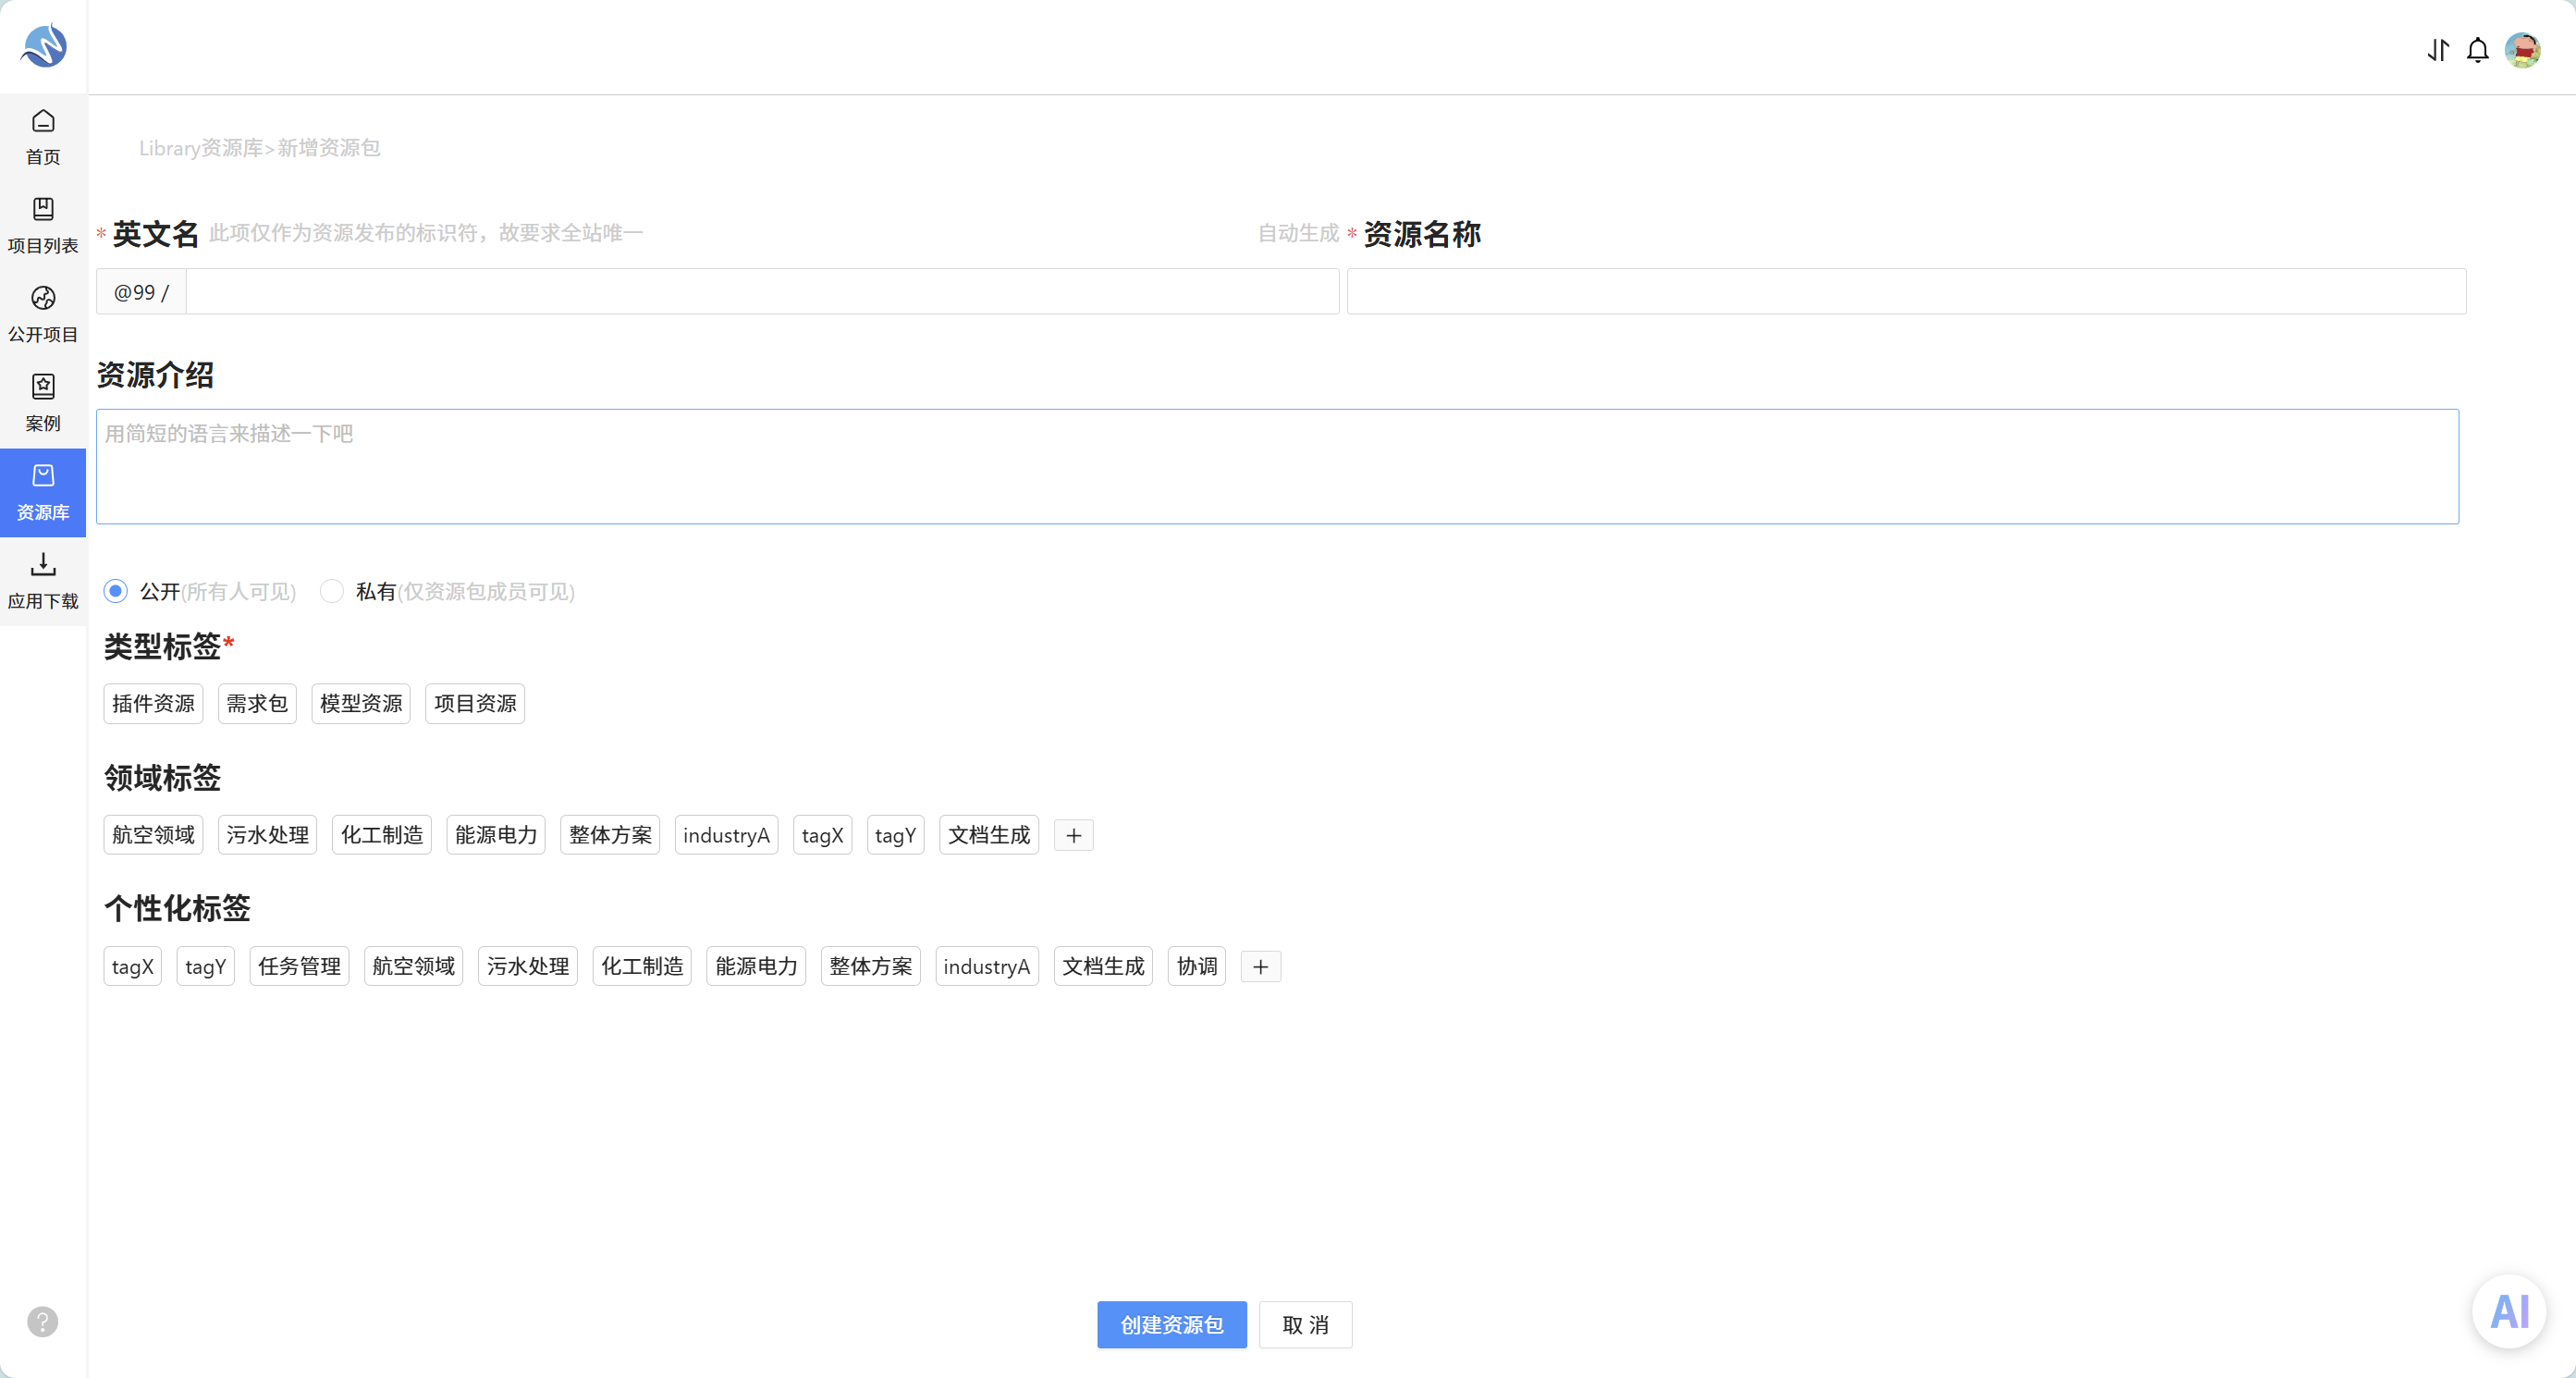Select the 私有 visibility radio button
Image resolution: width=2576 pixels, height=1378 pixels.
pos(332,591)
